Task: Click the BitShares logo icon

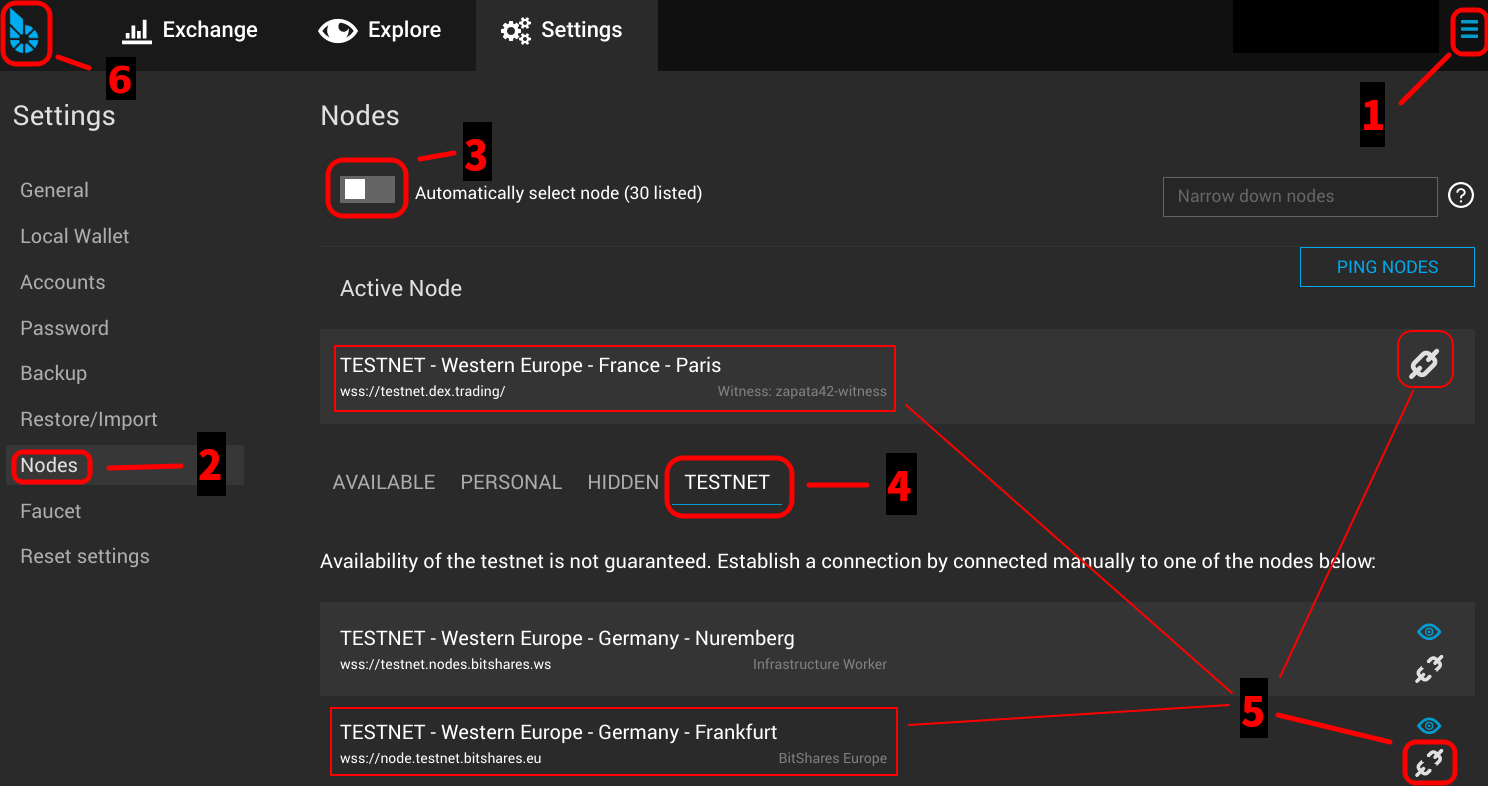Action: [24, 34]
